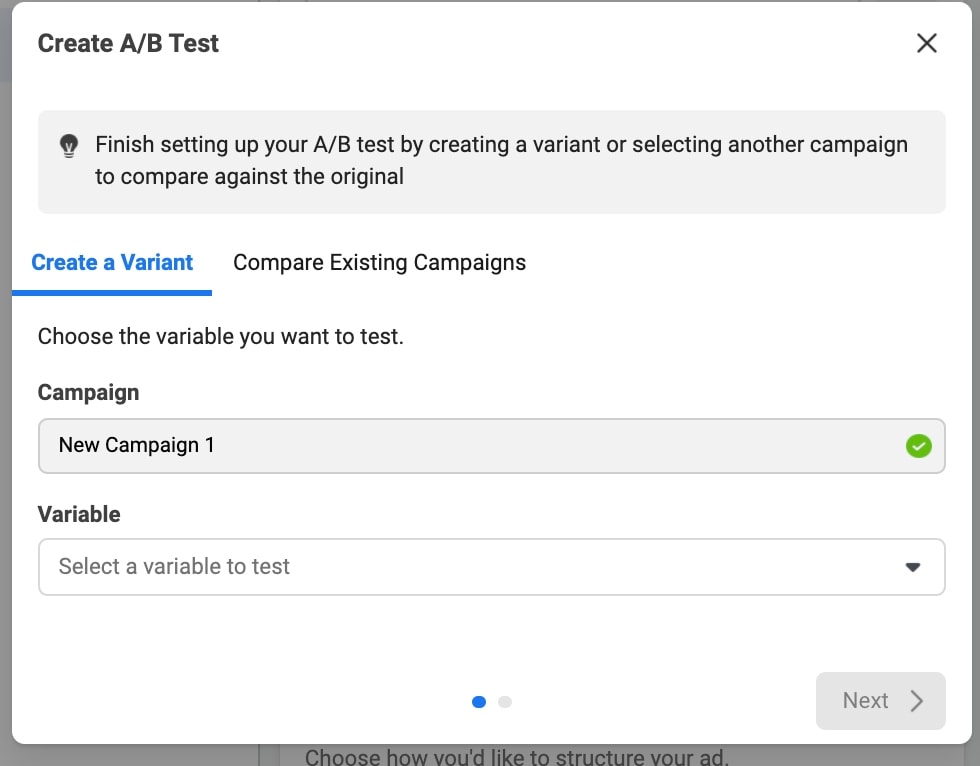Click the Finish setting up info banner
Image resolution: width=980 pixels, height=766 pixels.
[x=500, y=161]
